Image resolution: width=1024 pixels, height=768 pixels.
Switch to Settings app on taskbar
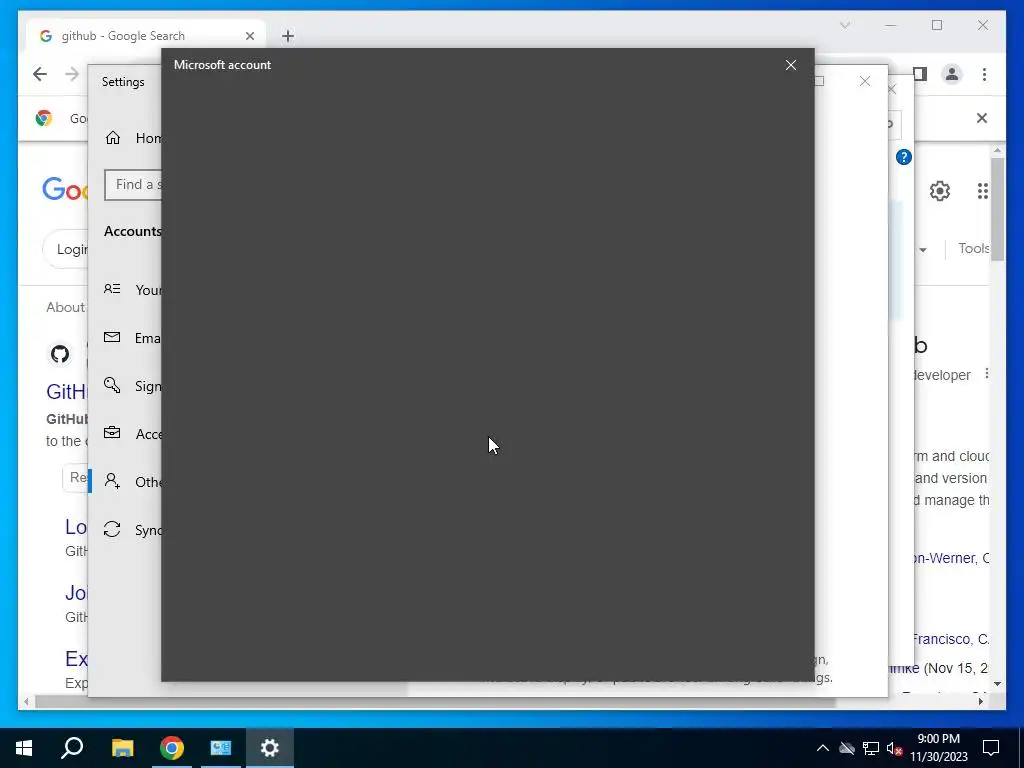click(x=270, y=748)
